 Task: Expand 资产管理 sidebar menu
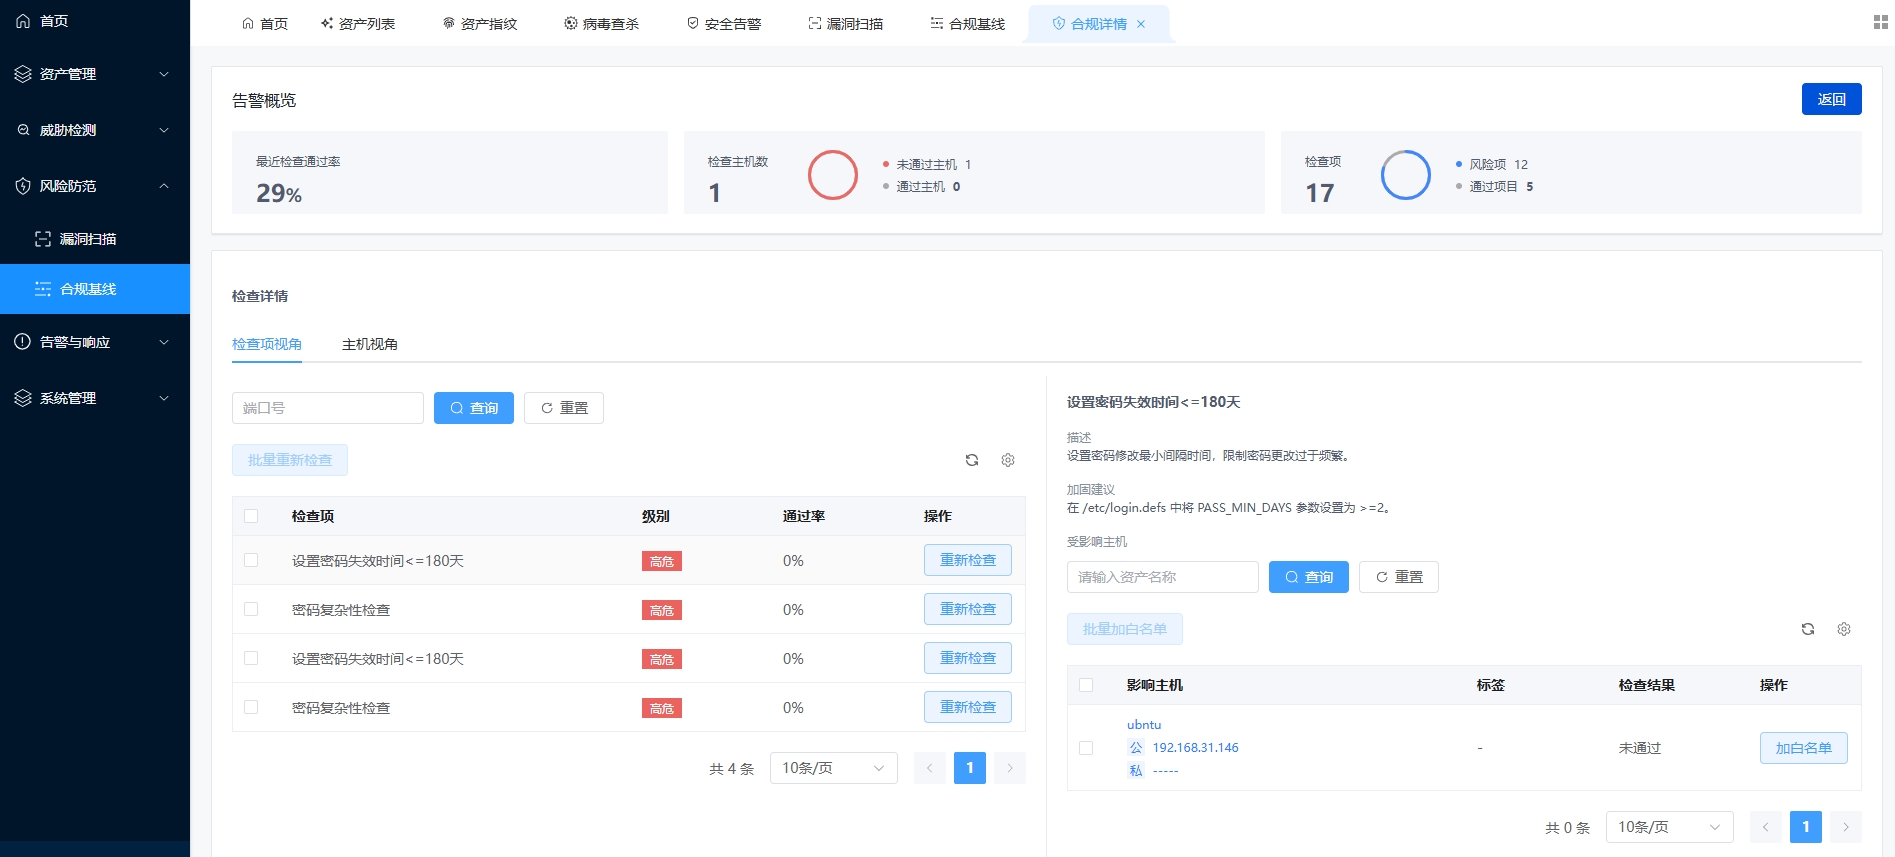94,74
